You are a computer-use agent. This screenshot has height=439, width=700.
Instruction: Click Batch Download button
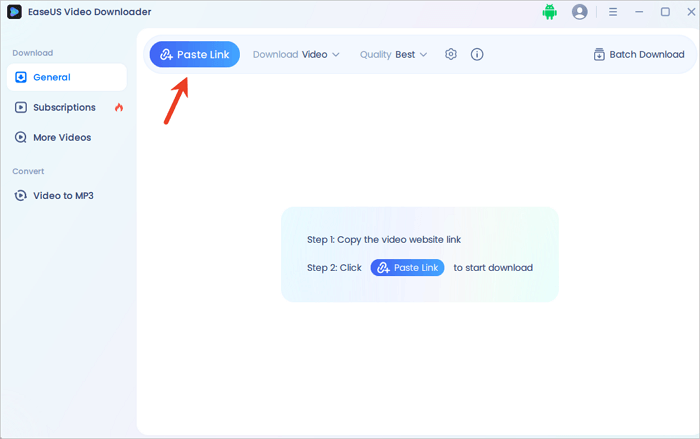point(638,54)
